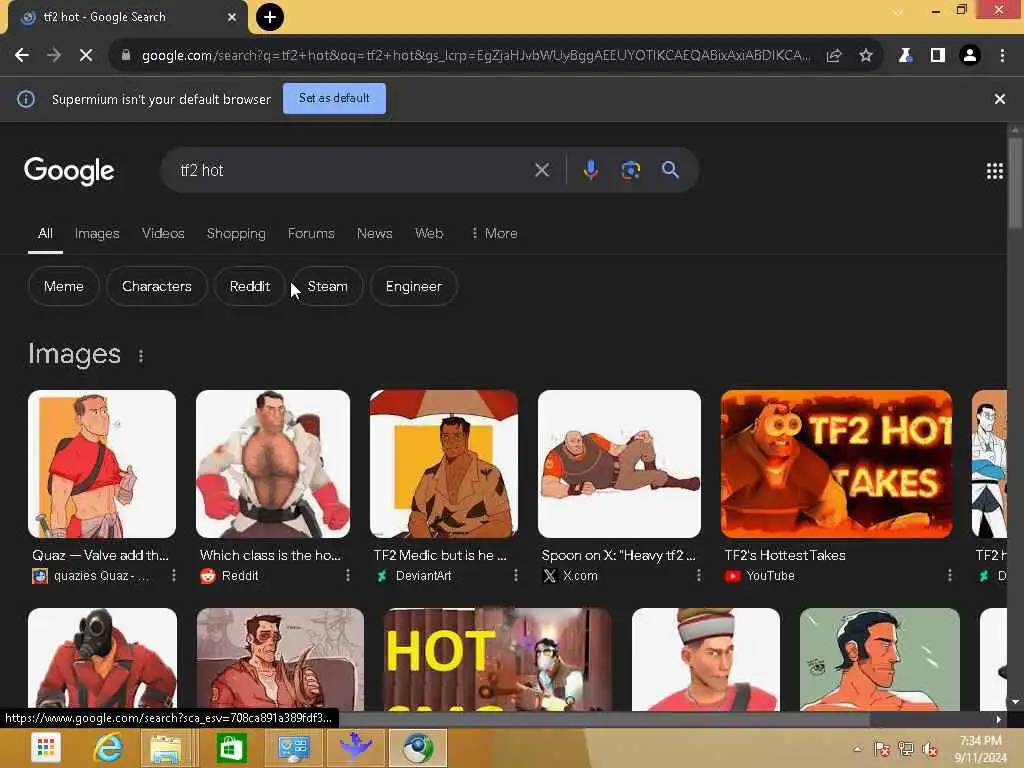Go back to the previous page
This screenshot has height=768, width=1024.
pyautogui.click(x=22, y=56)
